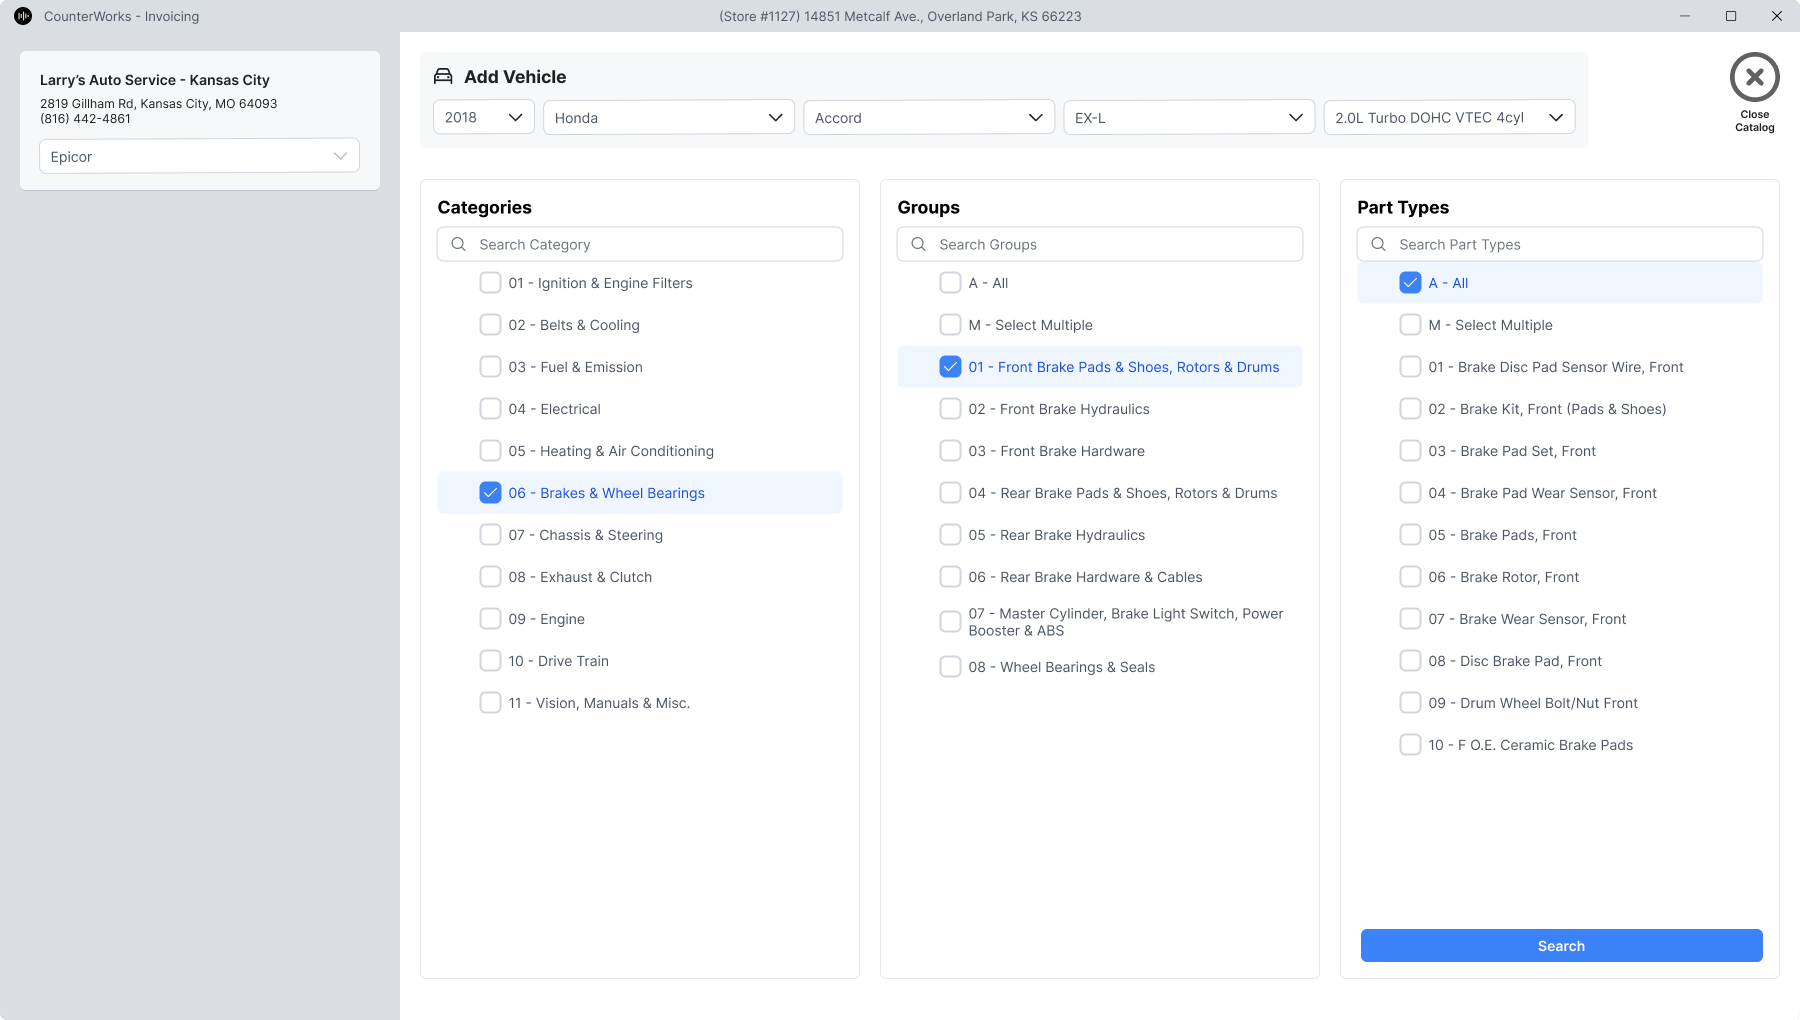Choose 09 - Engine in Categories list
This screenshot has height=1020, width=1800.
pyautogui.click(x=490, y=619)
